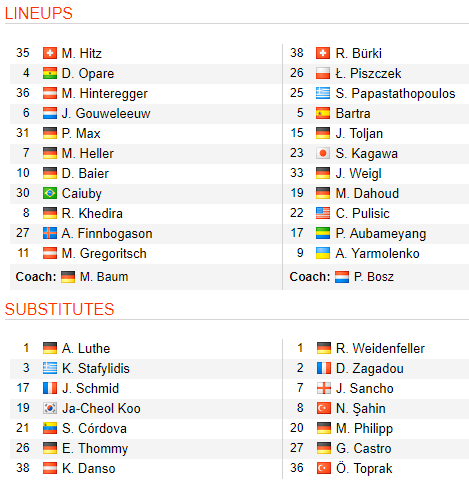
Task: Open A. Yarmolenko's player page
Action: (377, 254)
